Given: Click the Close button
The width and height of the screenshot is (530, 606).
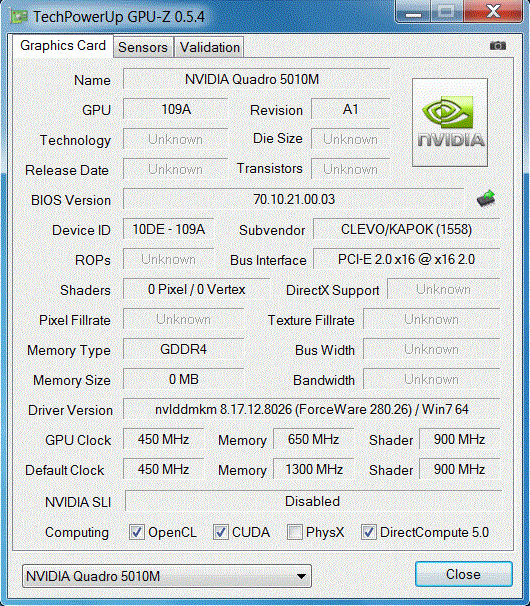Looking at the screenshot, I should tap(464, 574).
